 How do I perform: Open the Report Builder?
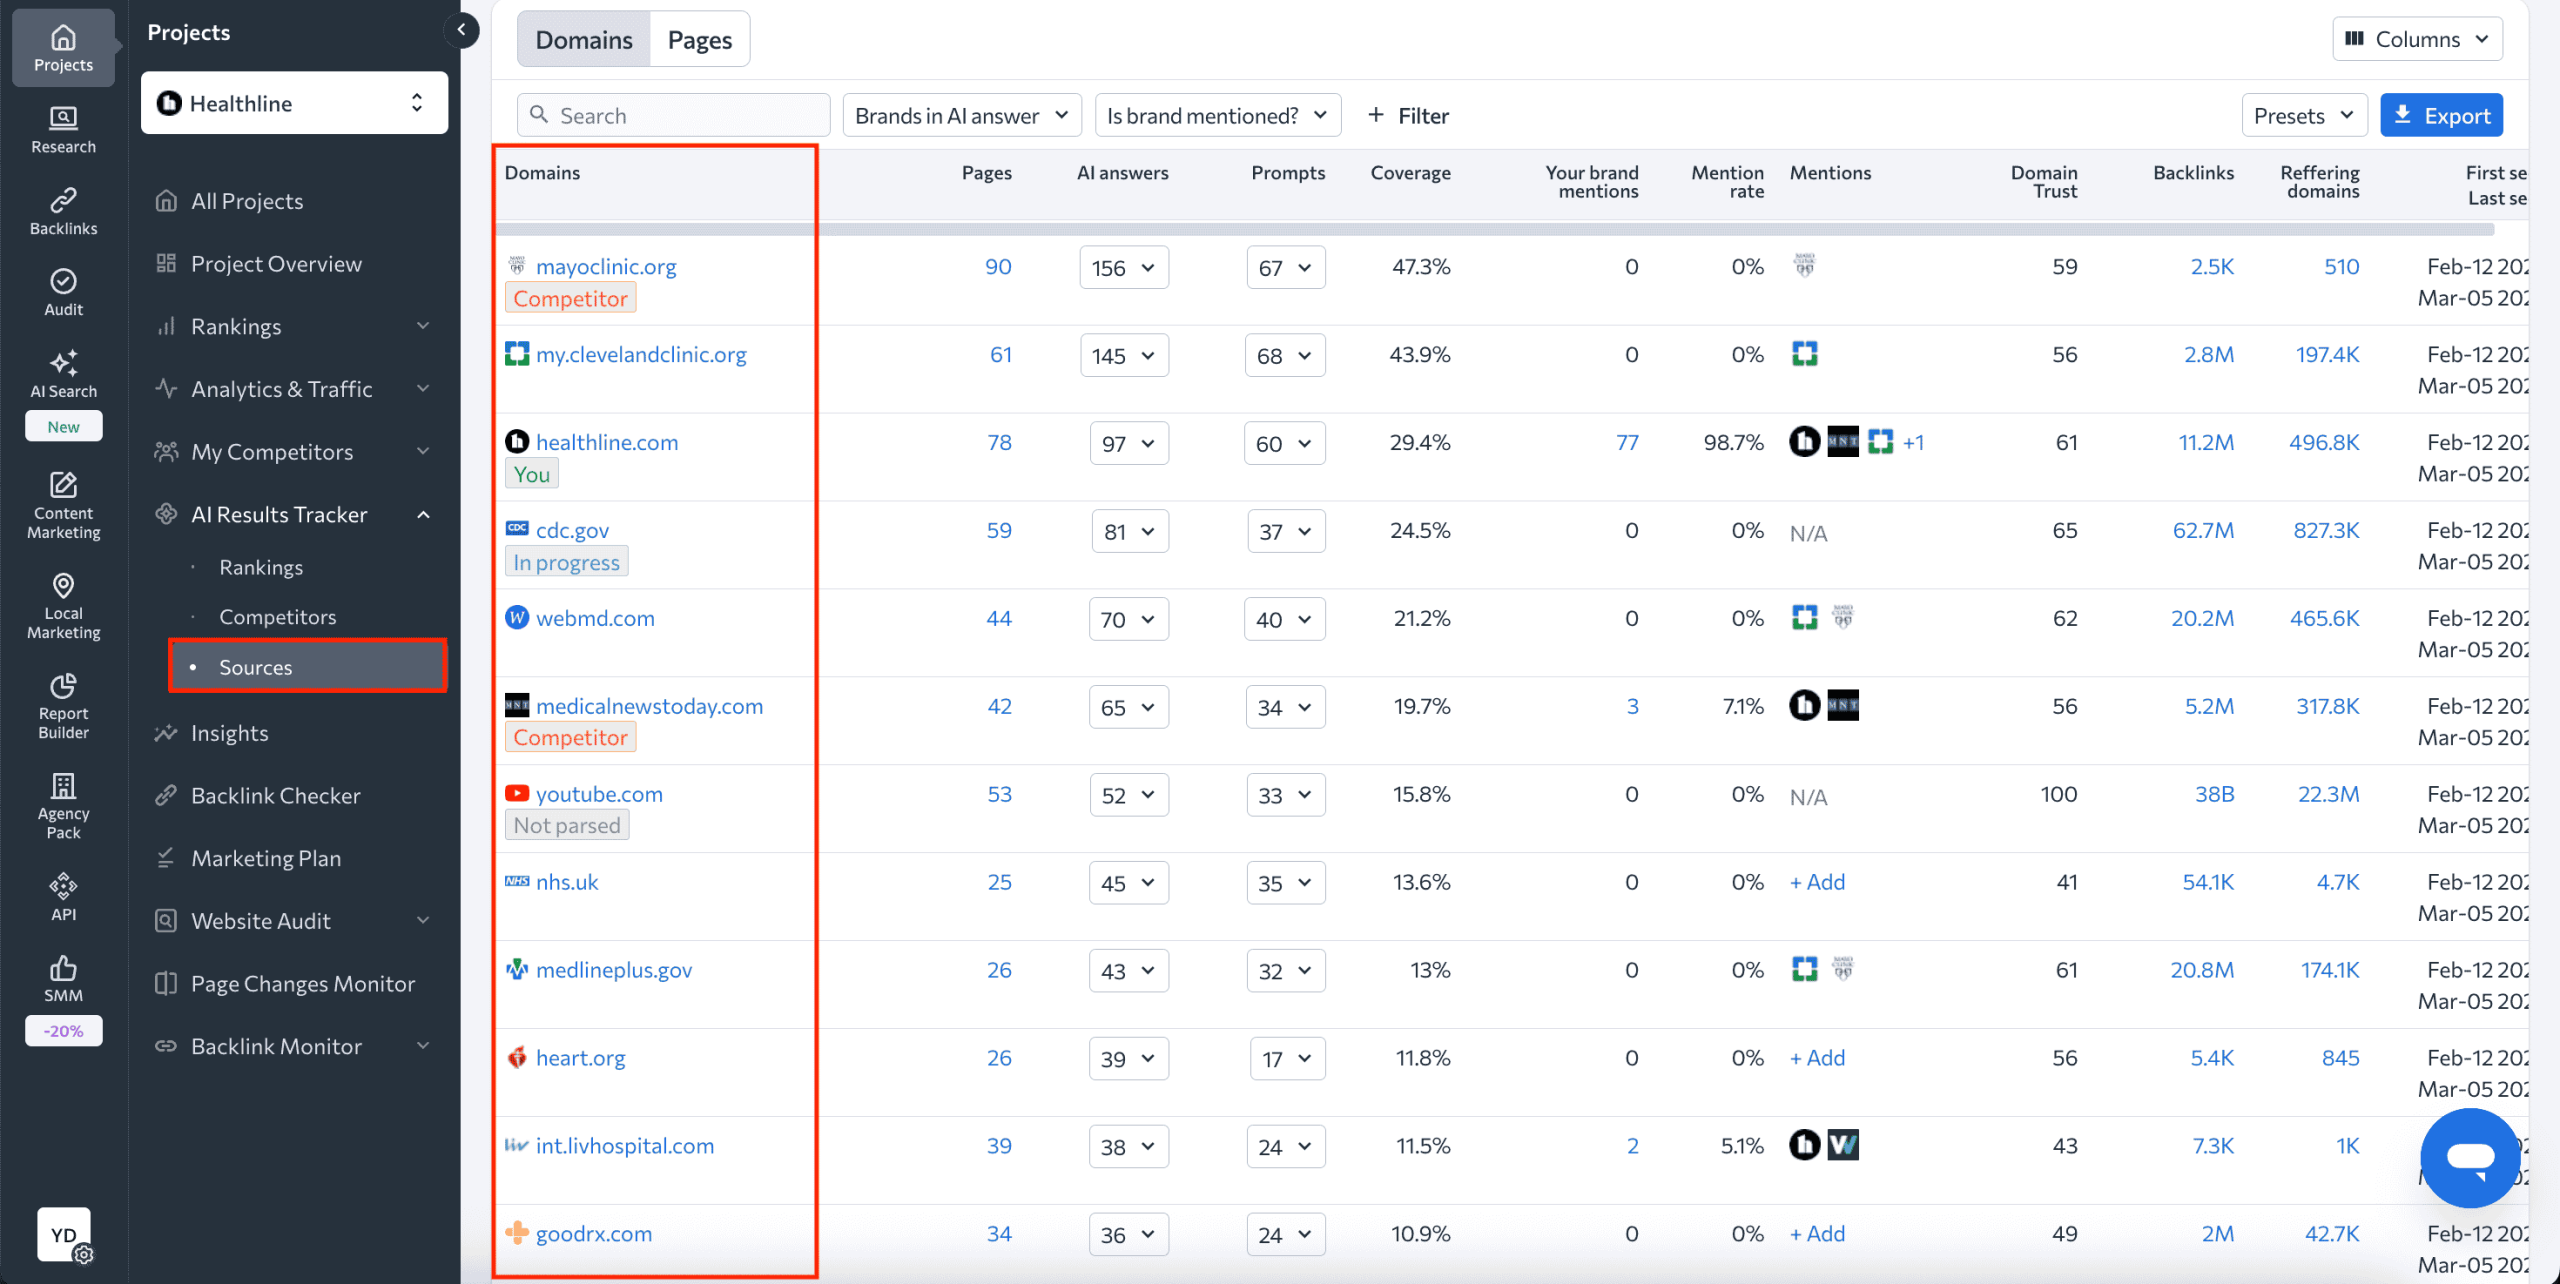pos(62,705)
